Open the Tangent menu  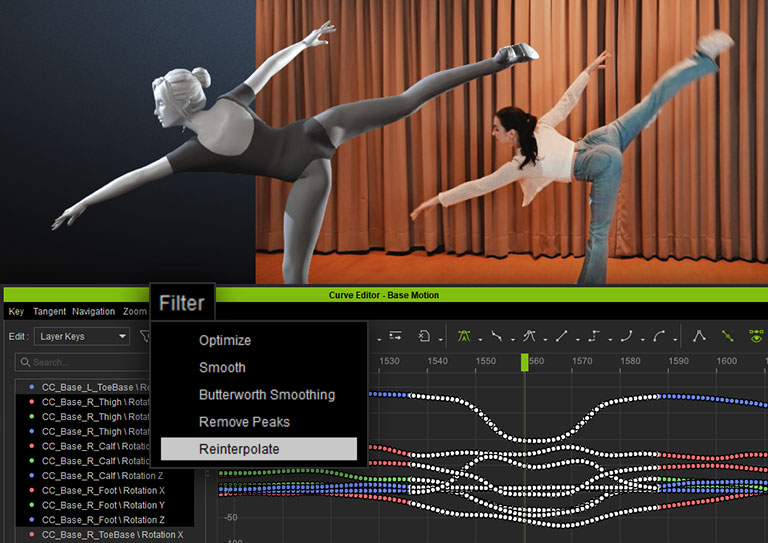coord(48,311)
